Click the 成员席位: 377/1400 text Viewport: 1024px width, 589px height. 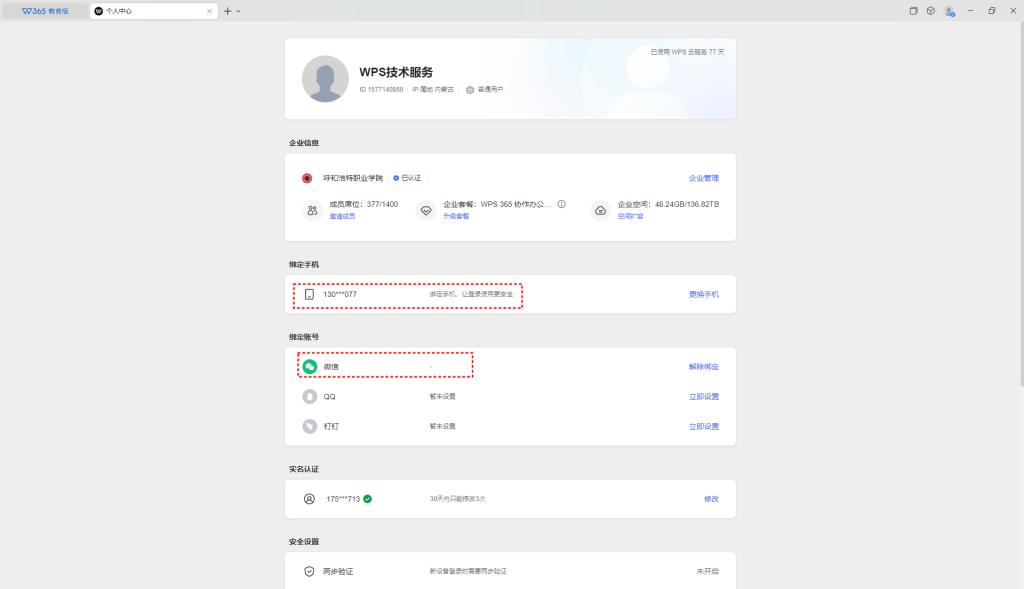[x=364, y=204]
